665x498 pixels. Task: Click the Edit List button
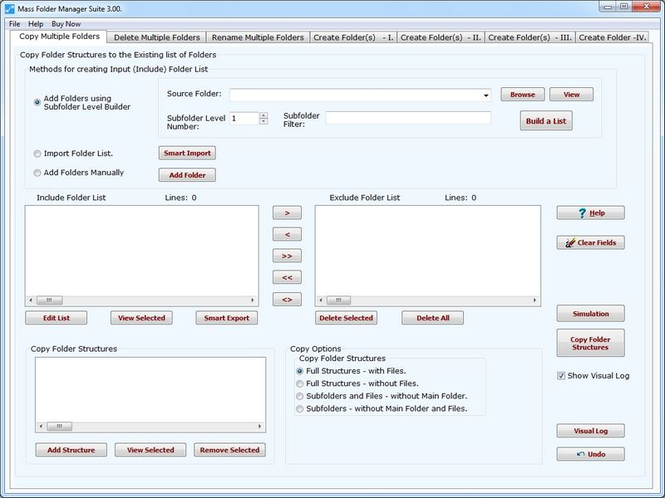pos(56,318)
